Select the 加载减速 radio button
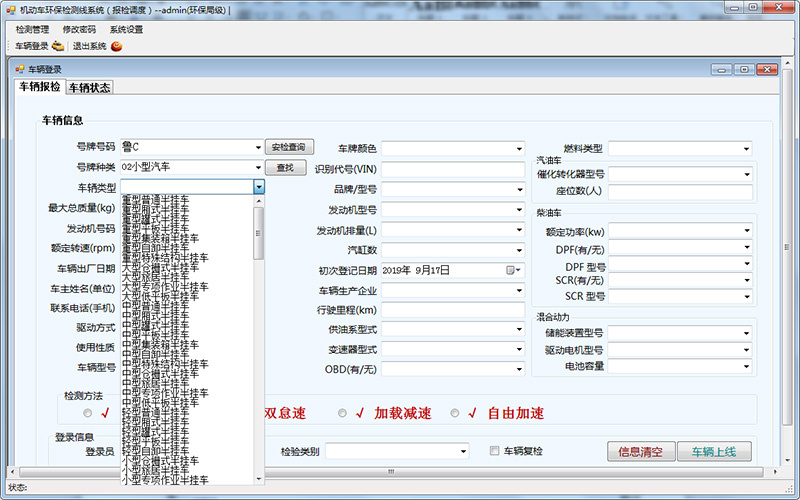 [342, 413]
